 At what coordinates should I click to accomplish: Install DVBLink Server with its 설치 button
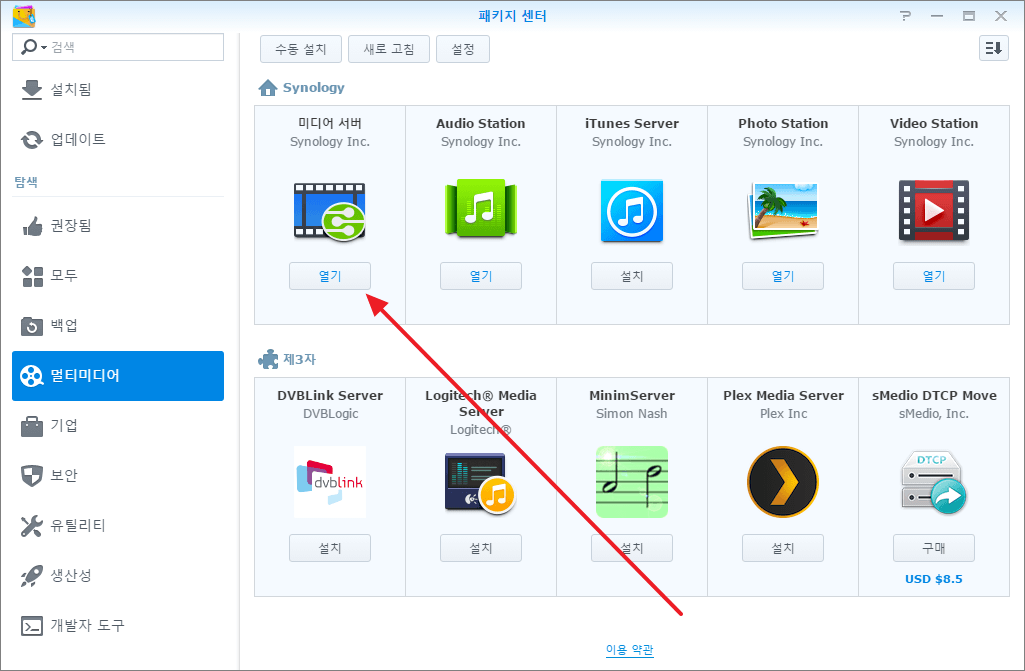329,548
